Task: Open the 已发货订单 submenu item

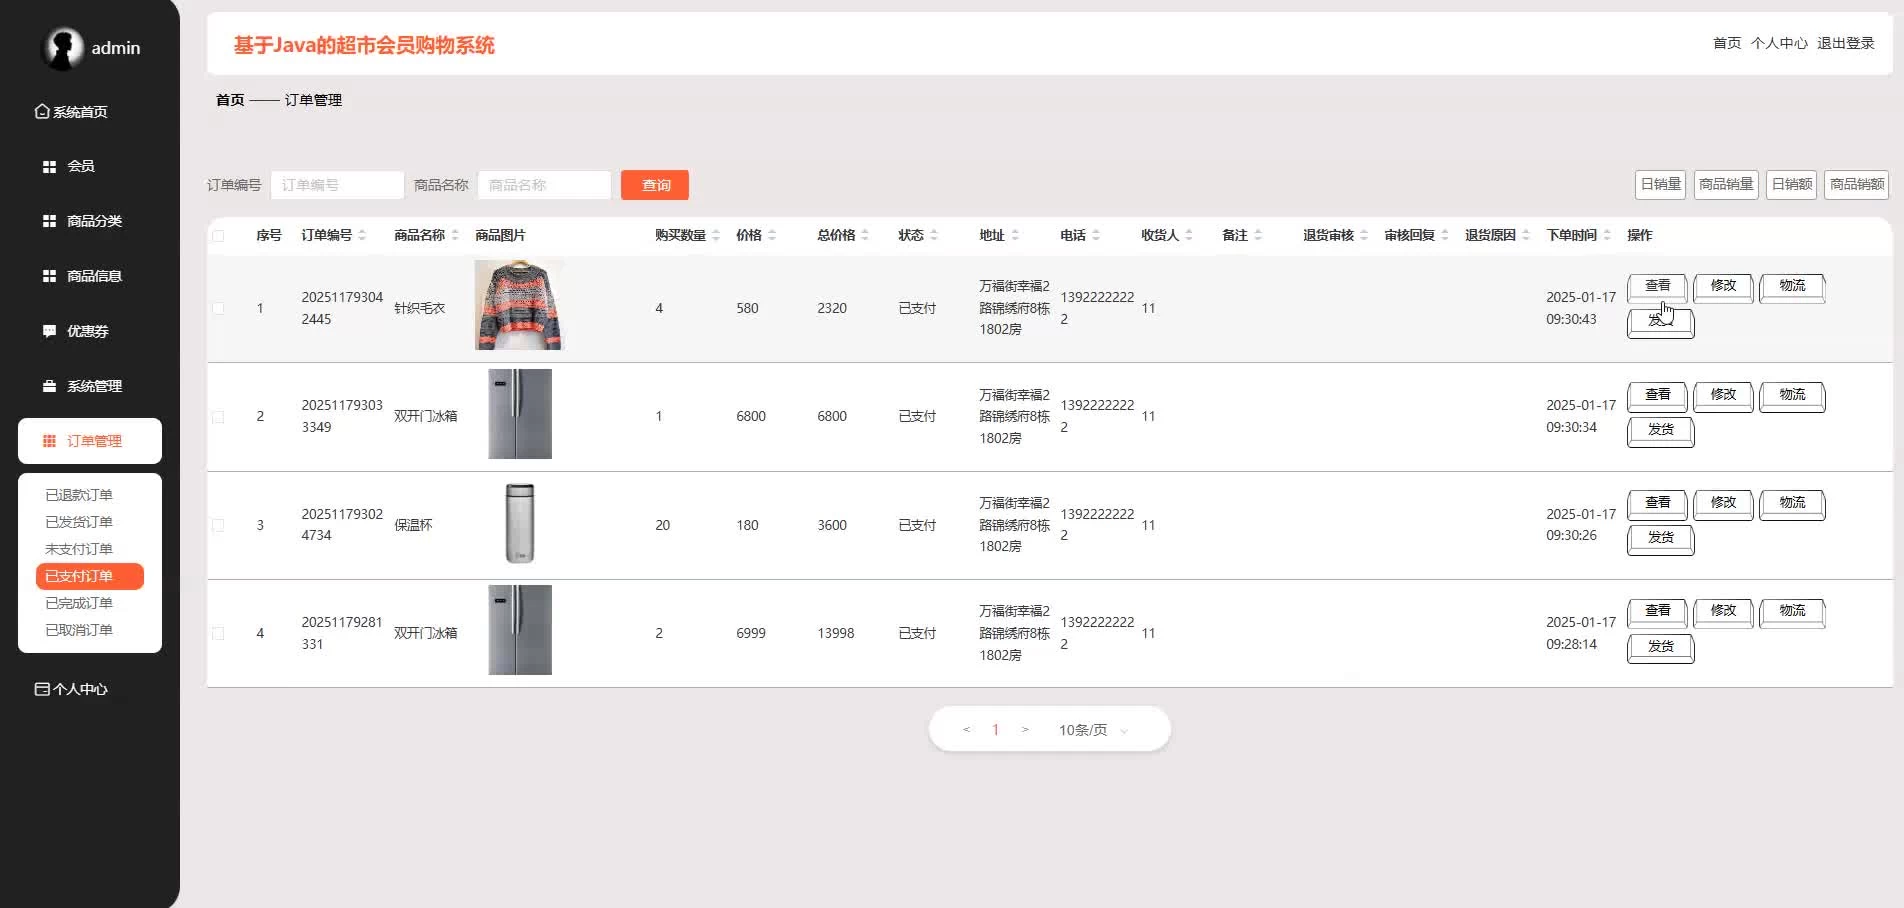Action: 79,522
